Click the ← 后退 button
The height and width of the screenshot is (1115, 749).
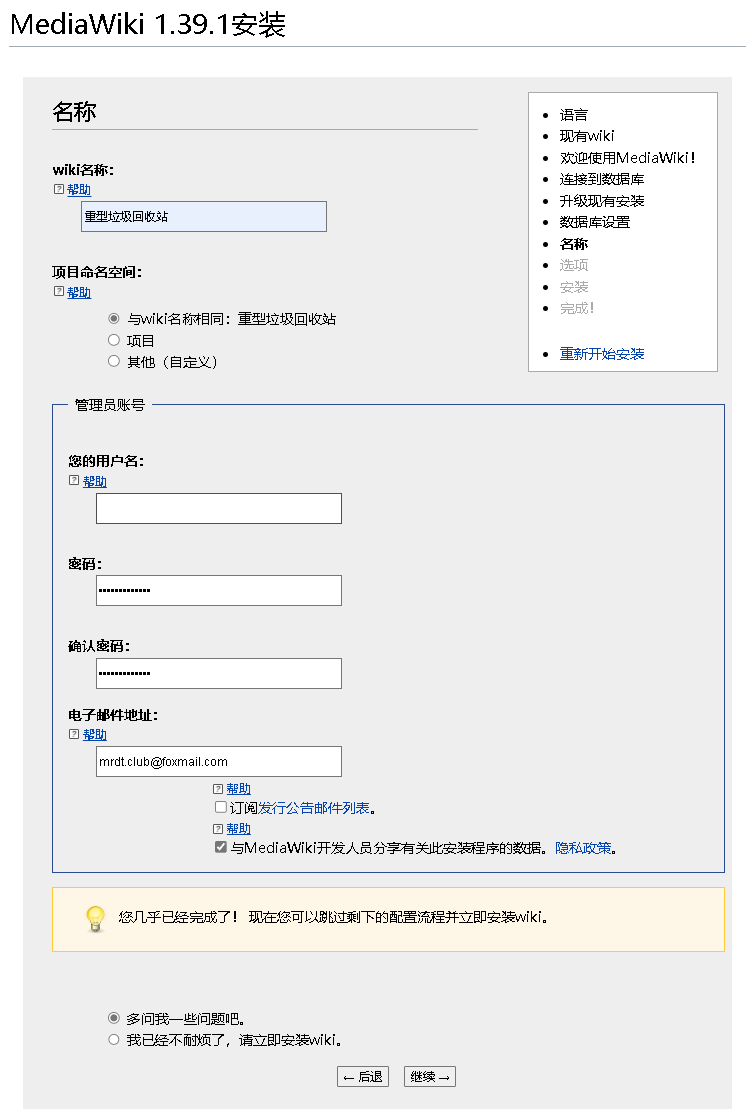[363, 1077]
